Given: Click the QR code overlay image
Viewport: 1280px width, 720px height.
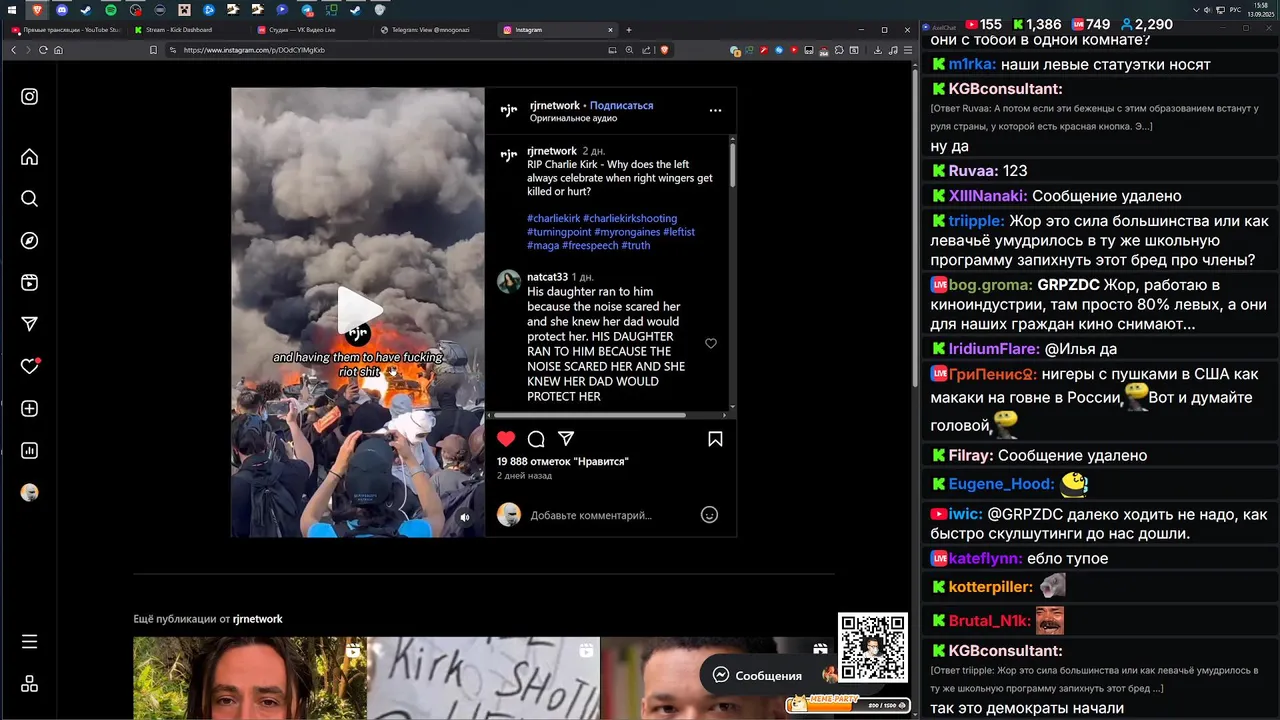Looking at the screenshot, I should 873,647.
